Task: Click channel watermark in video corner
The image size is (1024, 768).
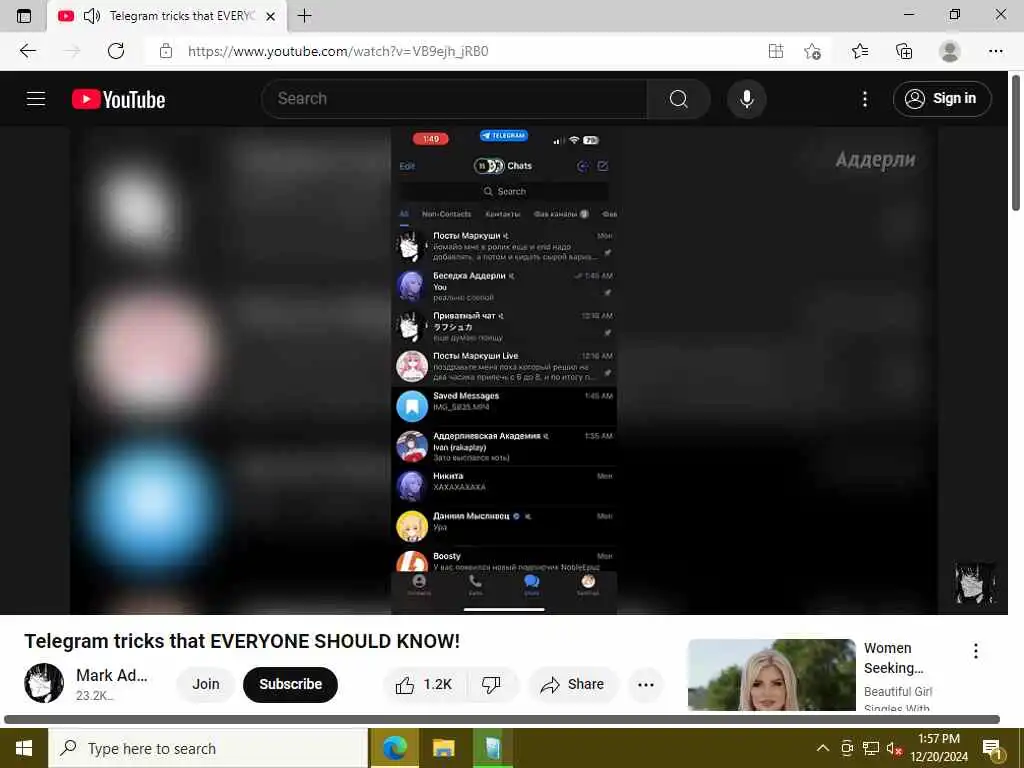Action: (974, 583)
